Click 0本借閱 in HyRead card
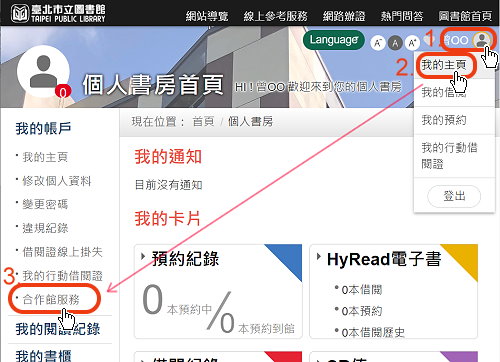Screen dimensions: 500x362 [x=361, y=290]
